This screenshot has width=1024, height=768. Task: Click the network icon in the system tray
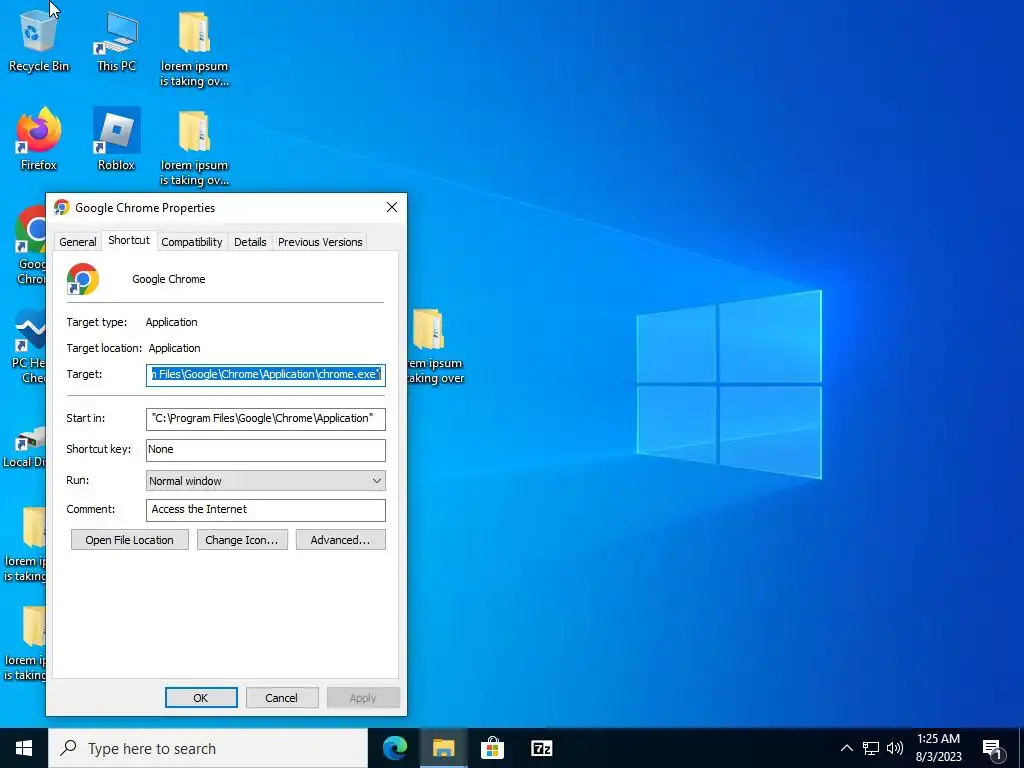(871, 748)
